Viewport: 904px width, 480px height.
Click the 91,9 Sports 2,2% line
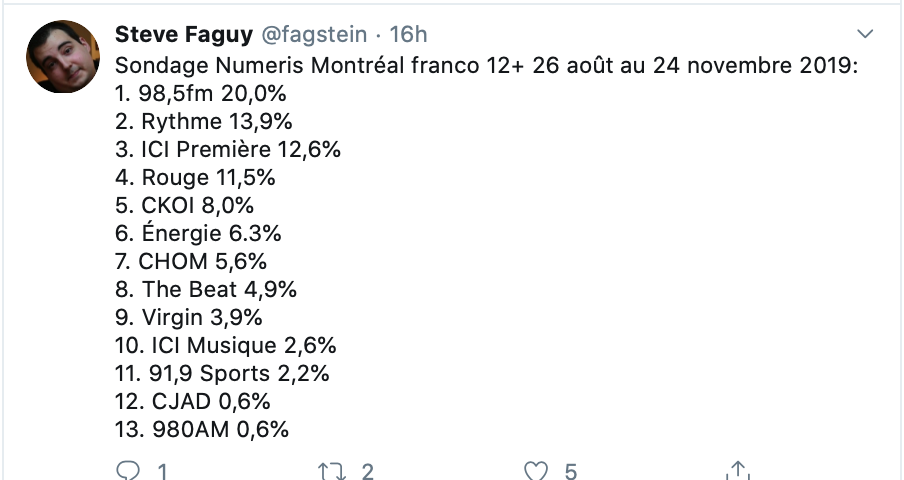coord(223,373)
